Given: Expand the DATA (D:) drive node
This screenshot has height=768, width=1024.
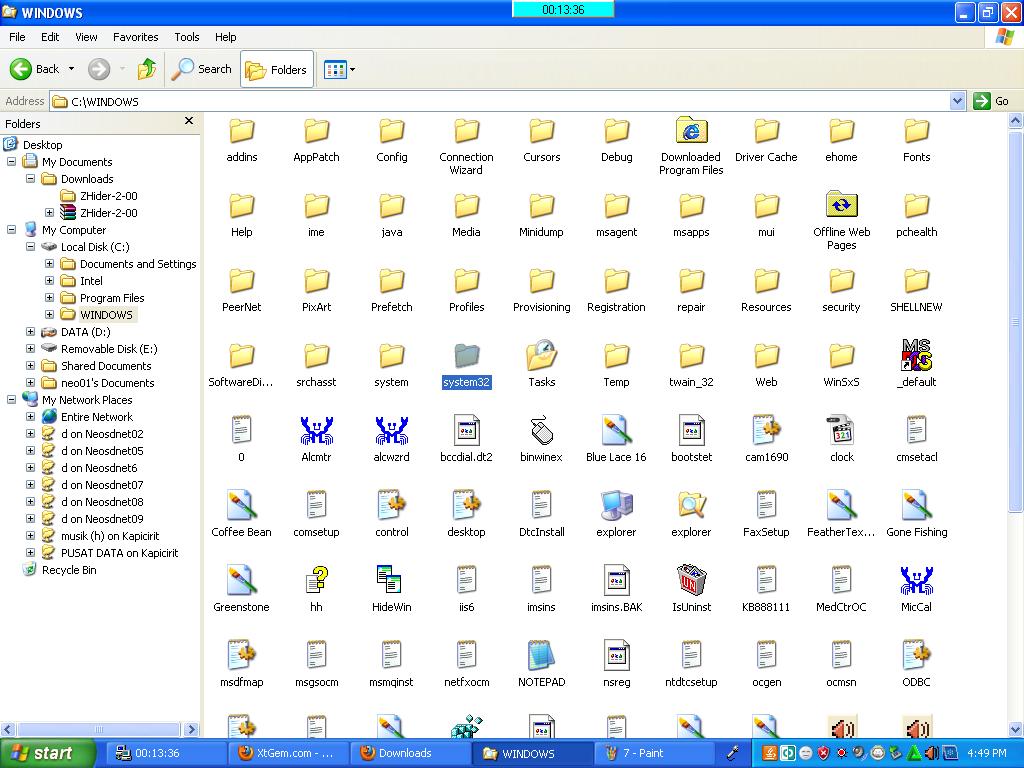Looking at the screenshot, I should click(30, 332).
